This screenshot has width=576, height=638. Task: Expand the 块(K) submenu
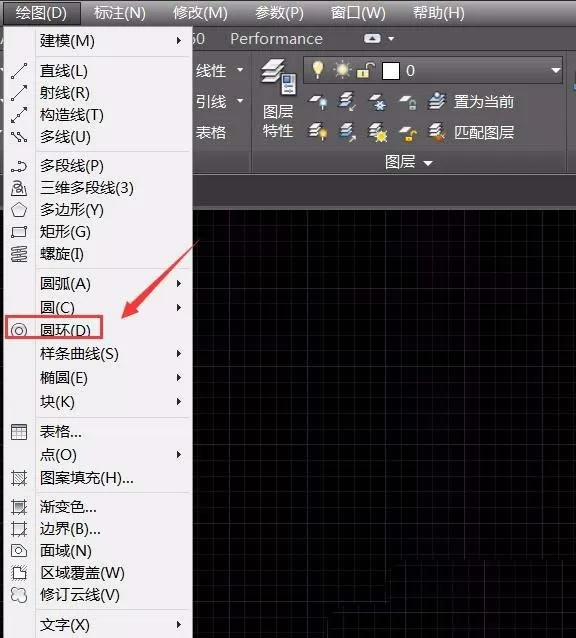pos(179,402)
